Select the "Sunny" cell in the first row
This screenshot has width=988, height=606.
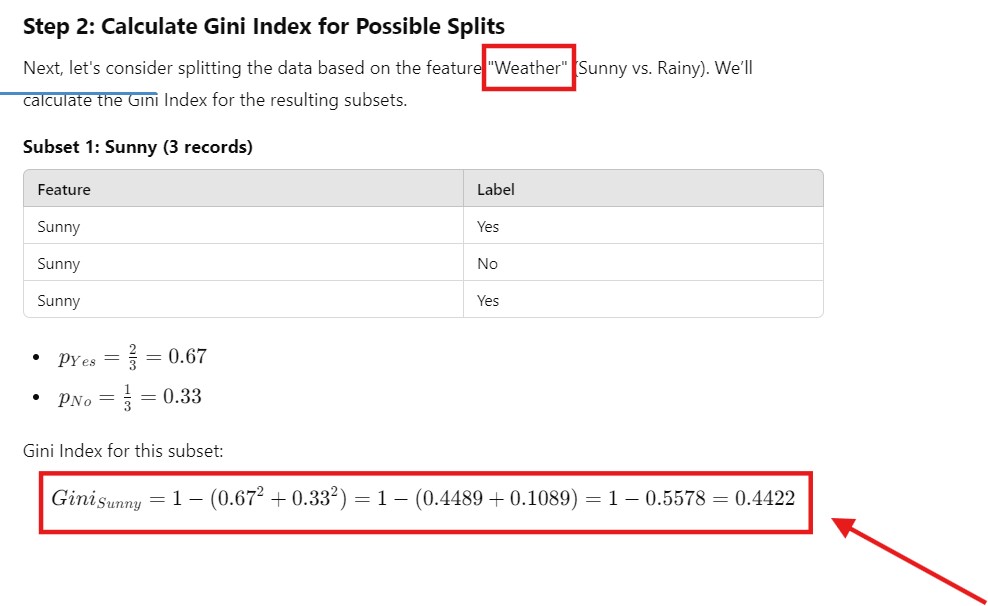[58, 227]
